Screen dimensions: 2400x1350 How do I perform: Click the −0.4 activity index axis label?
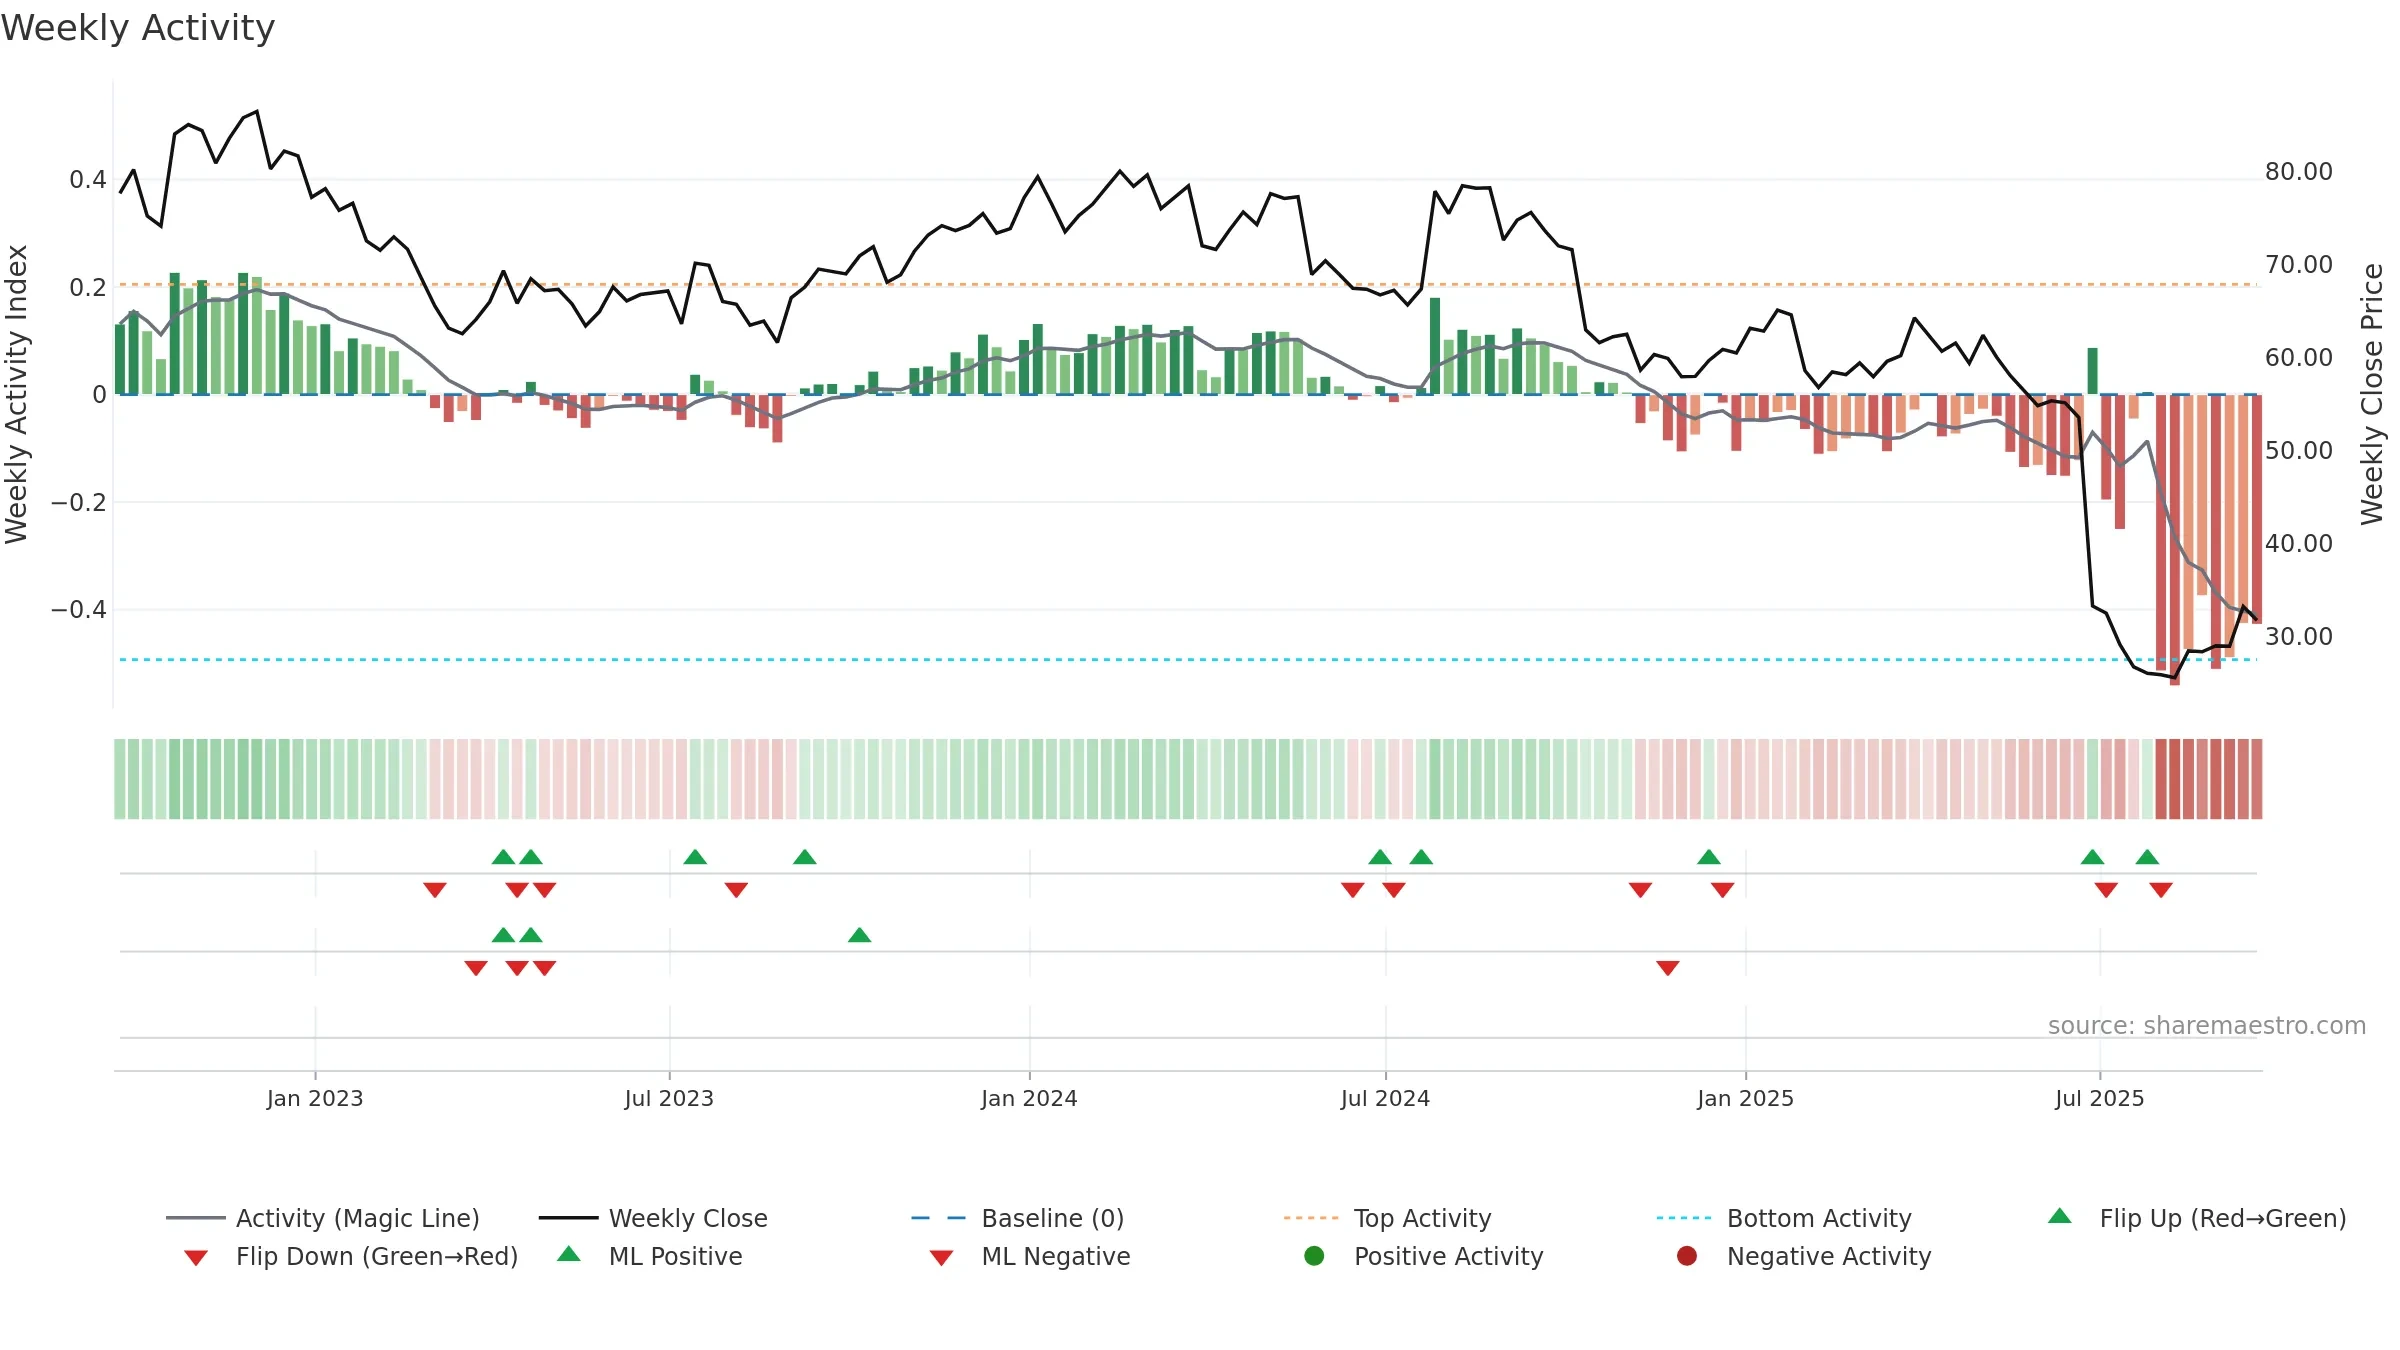tap(79, 610)
